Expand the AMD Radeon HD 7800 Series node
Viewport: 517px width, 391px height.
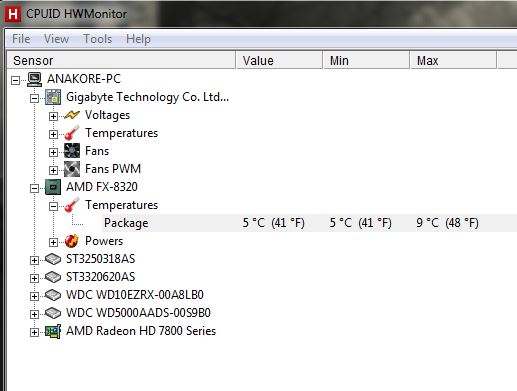(x=34, y=332)
